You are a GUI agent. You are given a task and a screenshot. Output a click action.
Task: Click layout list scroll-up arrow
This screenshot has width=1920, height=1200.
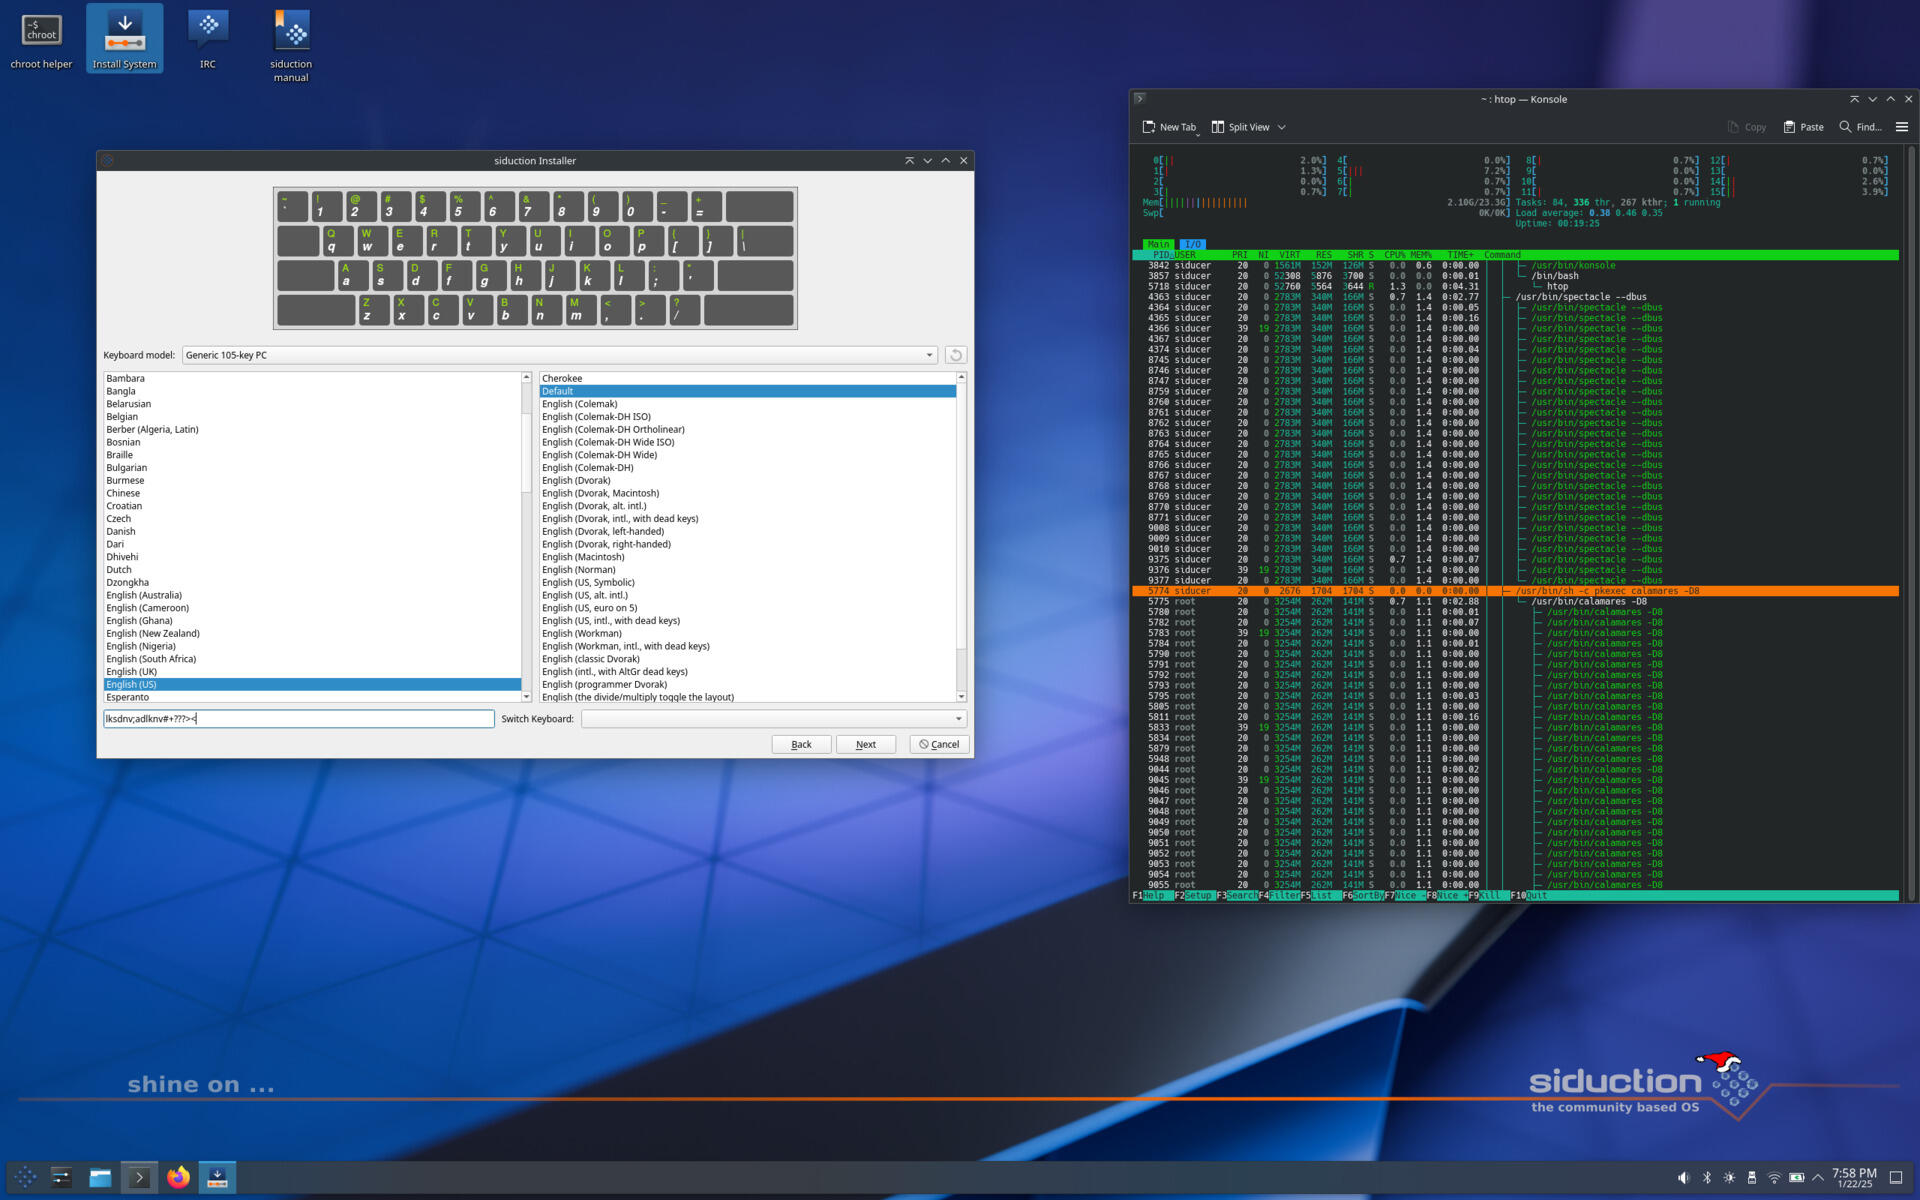pyautogui.click(x=526, y=377)
